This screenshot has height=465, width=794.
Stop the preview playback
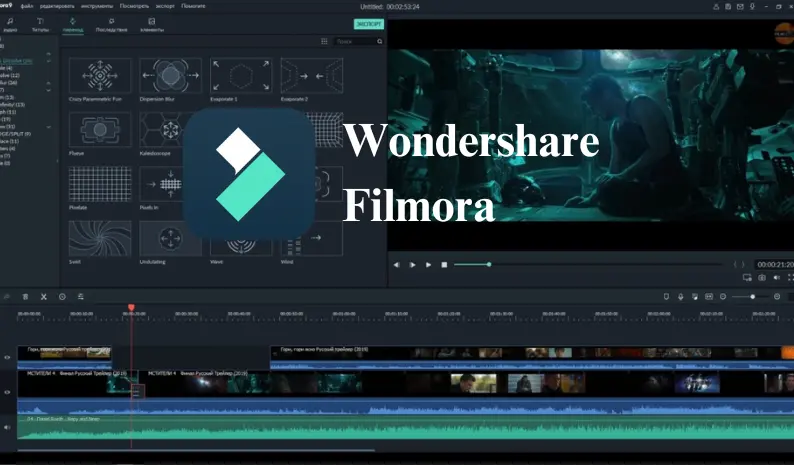[x=444, y=265]
